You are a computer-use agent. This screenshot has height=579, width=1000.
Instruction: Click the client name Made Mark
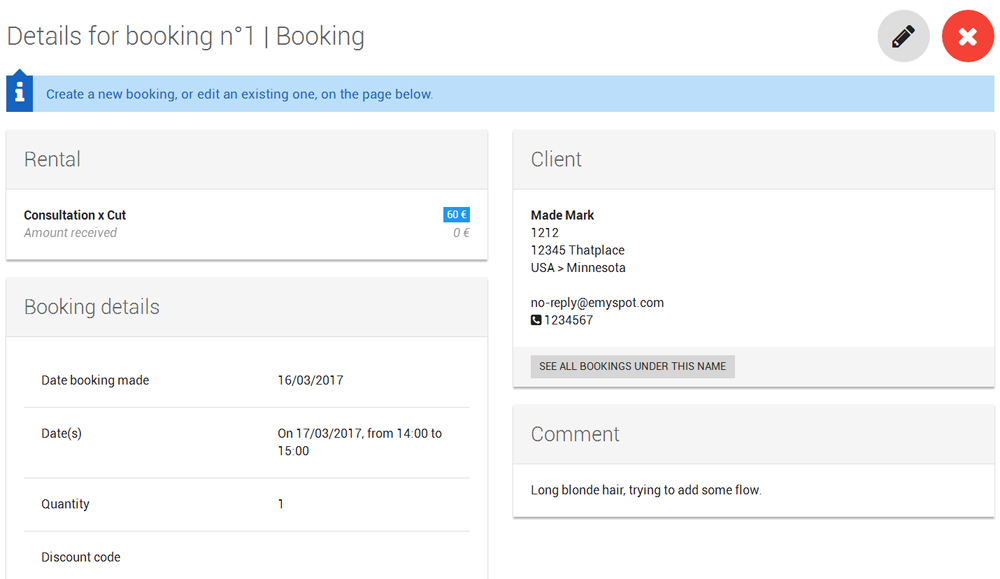(x=562, y=216)
